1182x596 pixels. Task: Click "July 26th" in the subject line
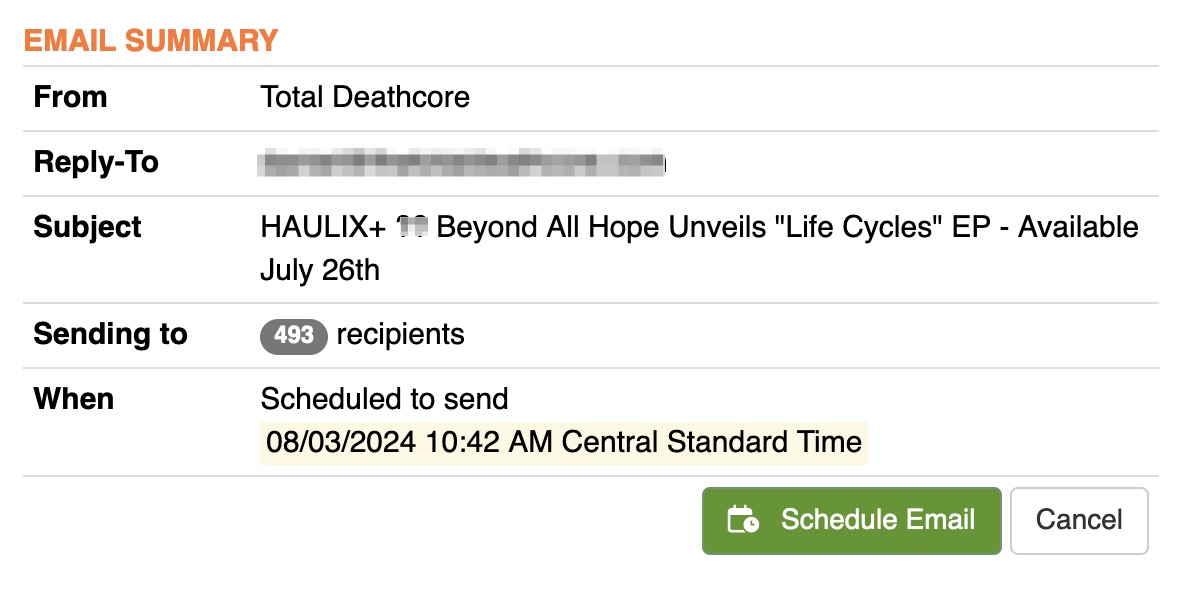(x=320, y=271)
